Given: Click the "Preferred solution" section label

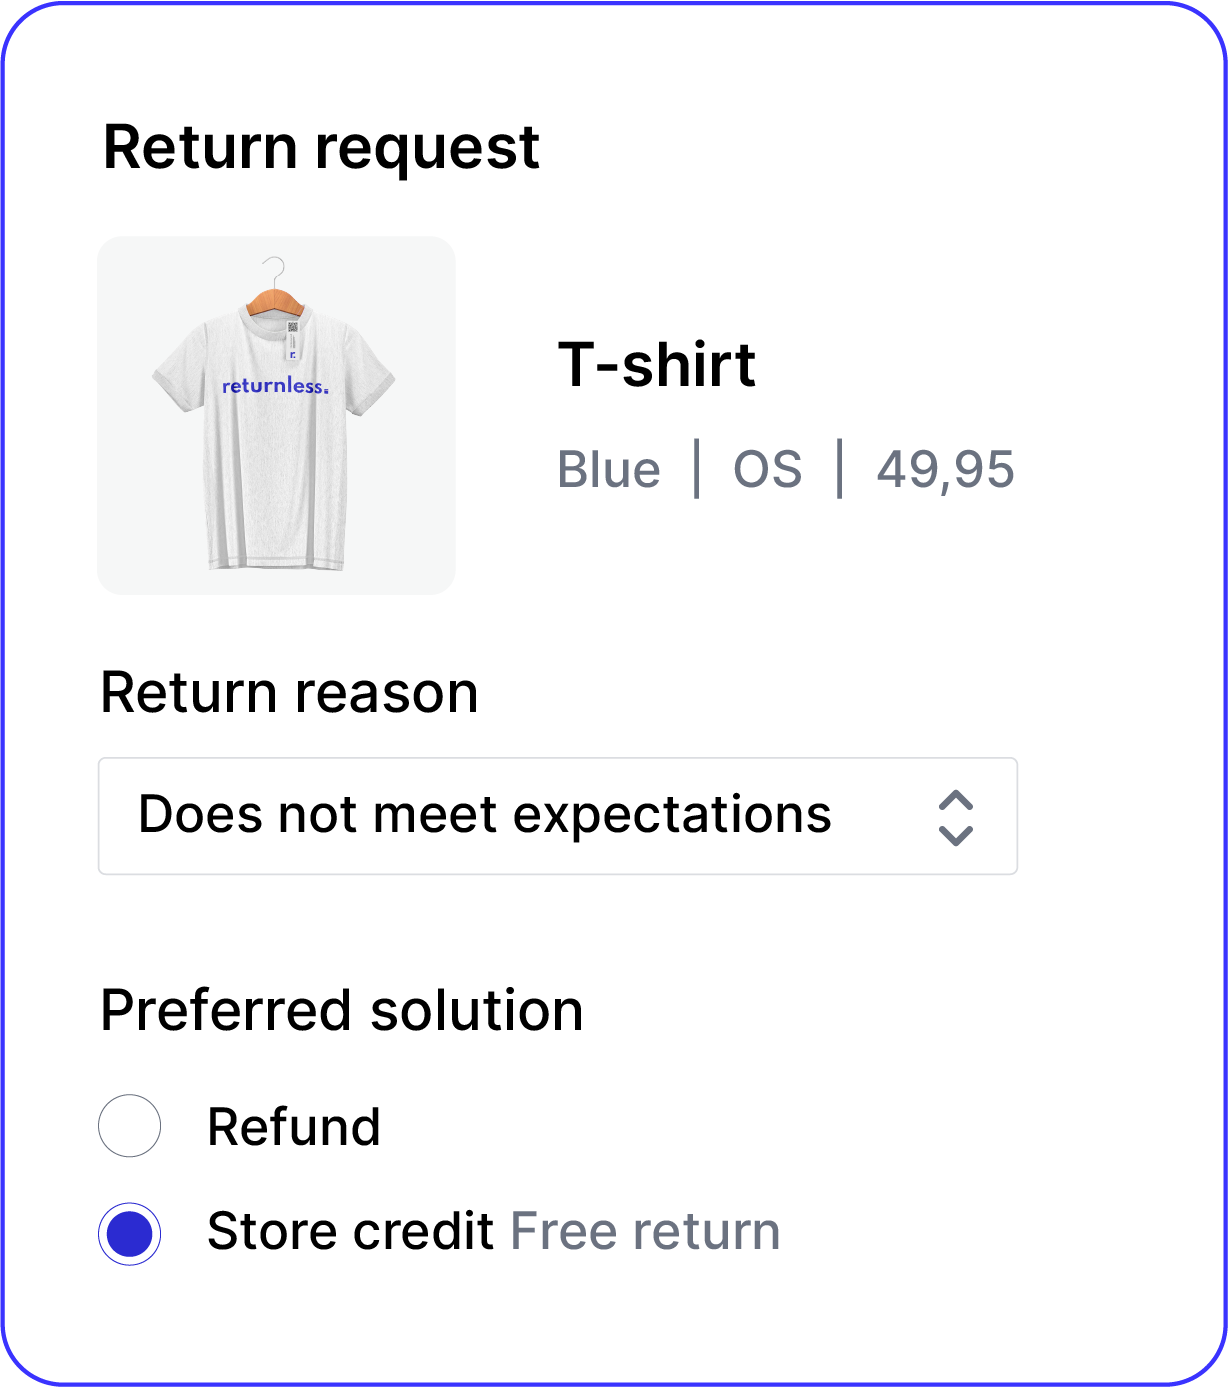Looking at the screenshot, I should (x=342, y=1010).
